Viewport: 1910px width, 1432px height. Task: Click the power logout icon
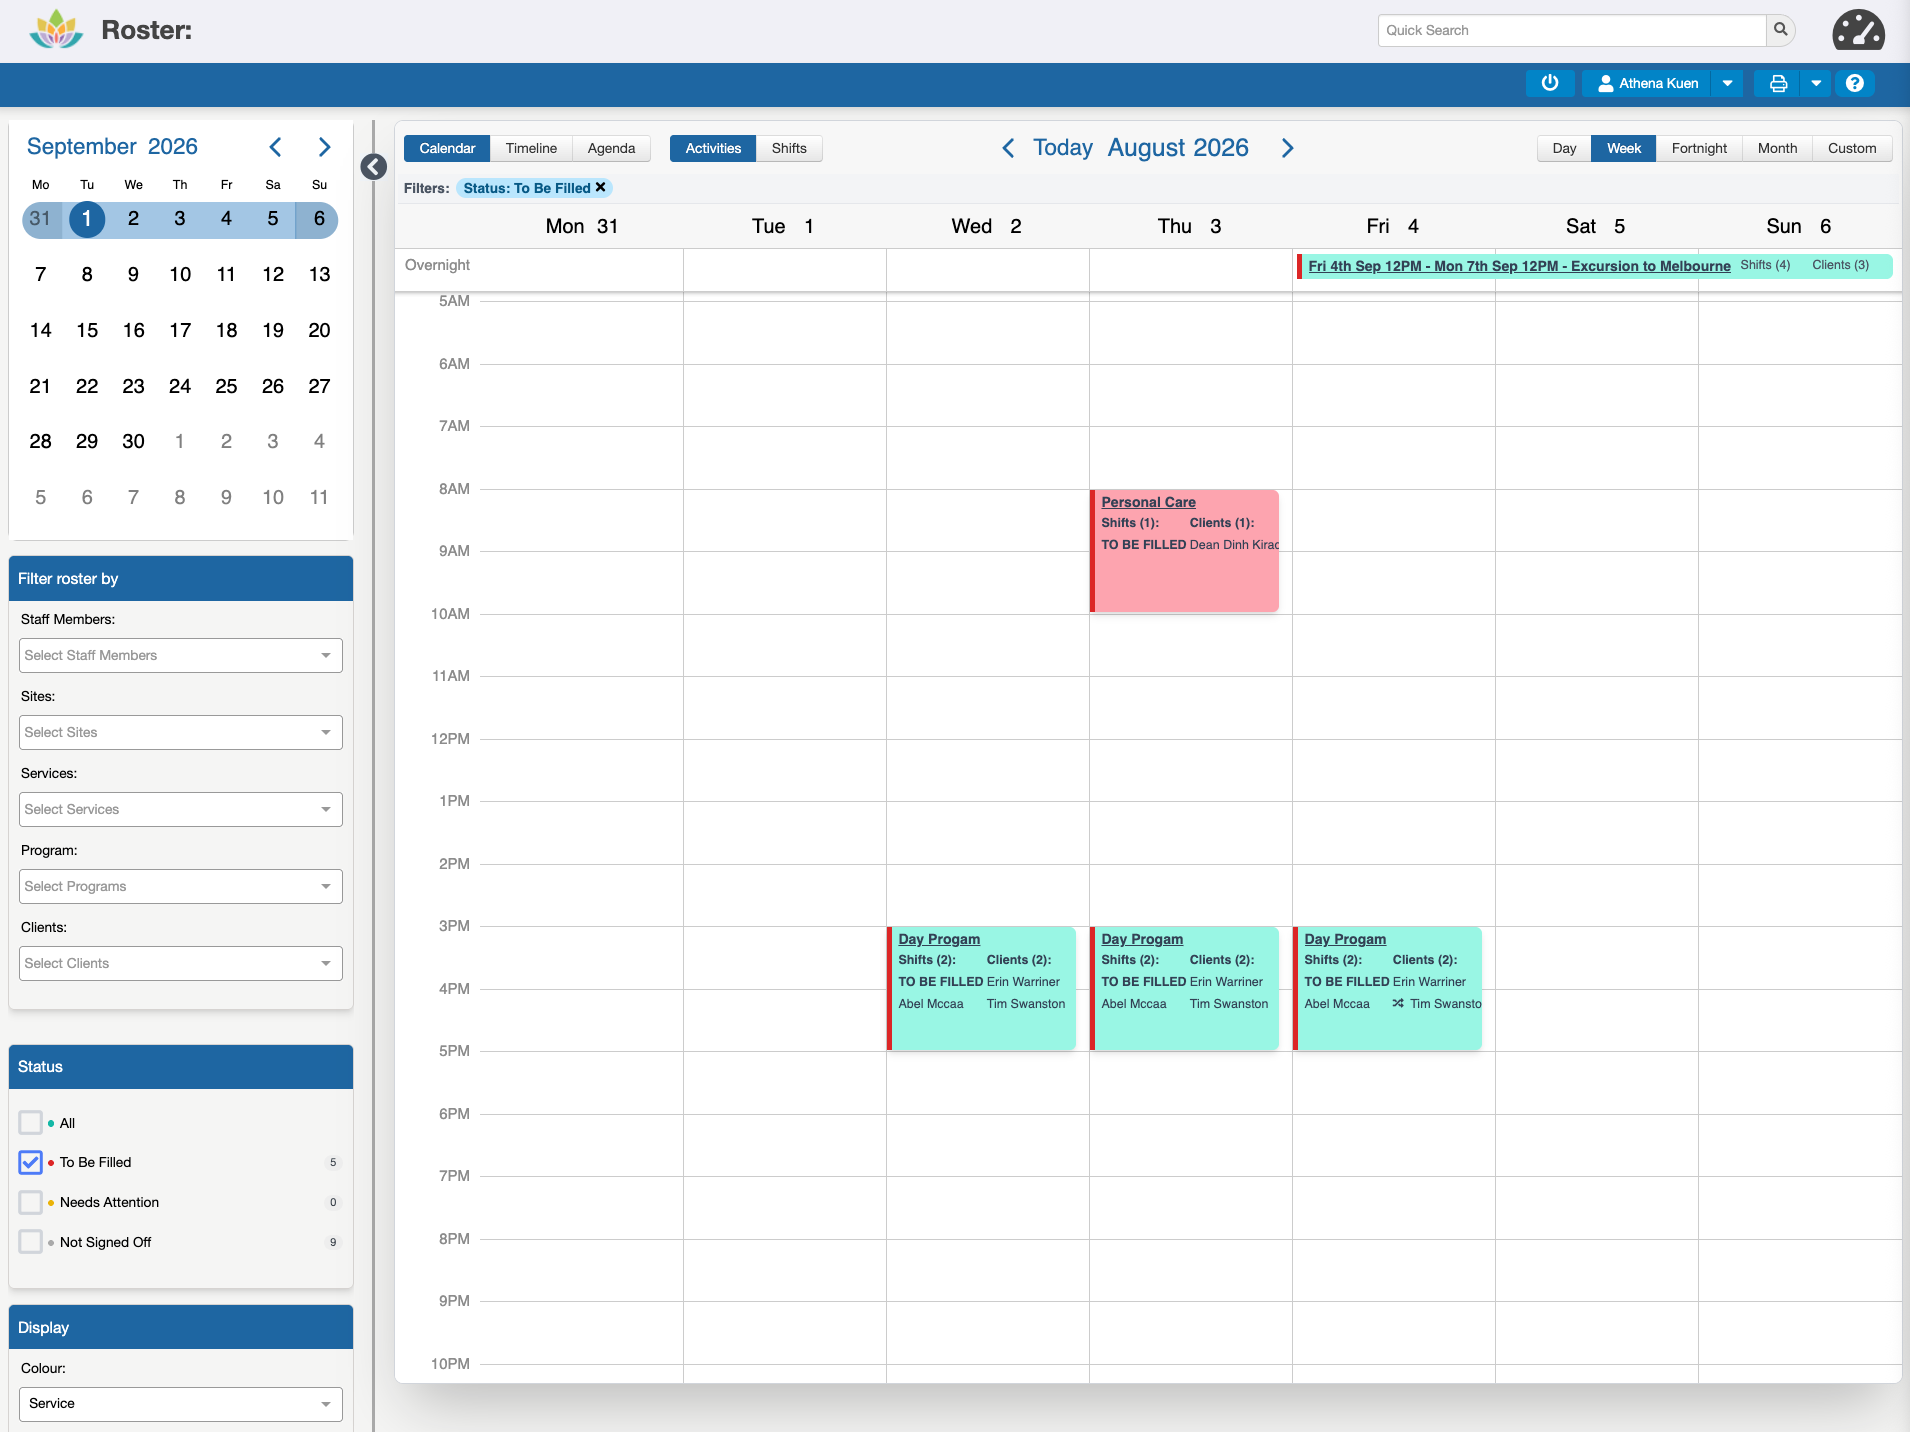1550,83
